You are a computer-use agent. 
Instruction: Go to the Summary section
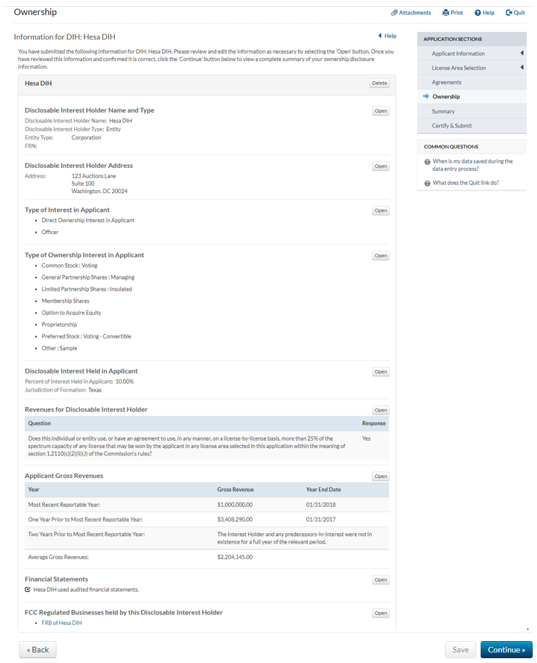[x=443, y=111]
